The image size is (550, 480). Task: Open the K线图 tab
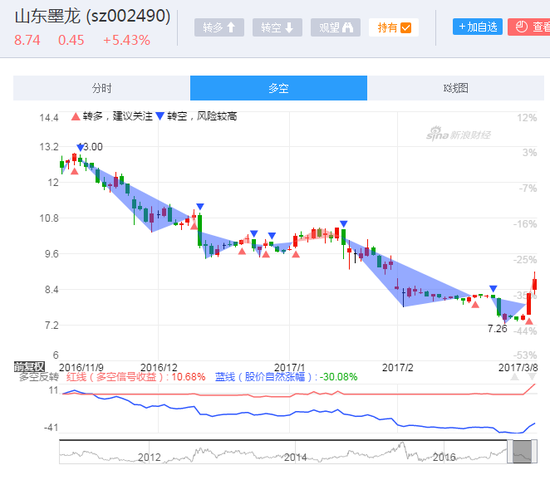pos(456,88)
